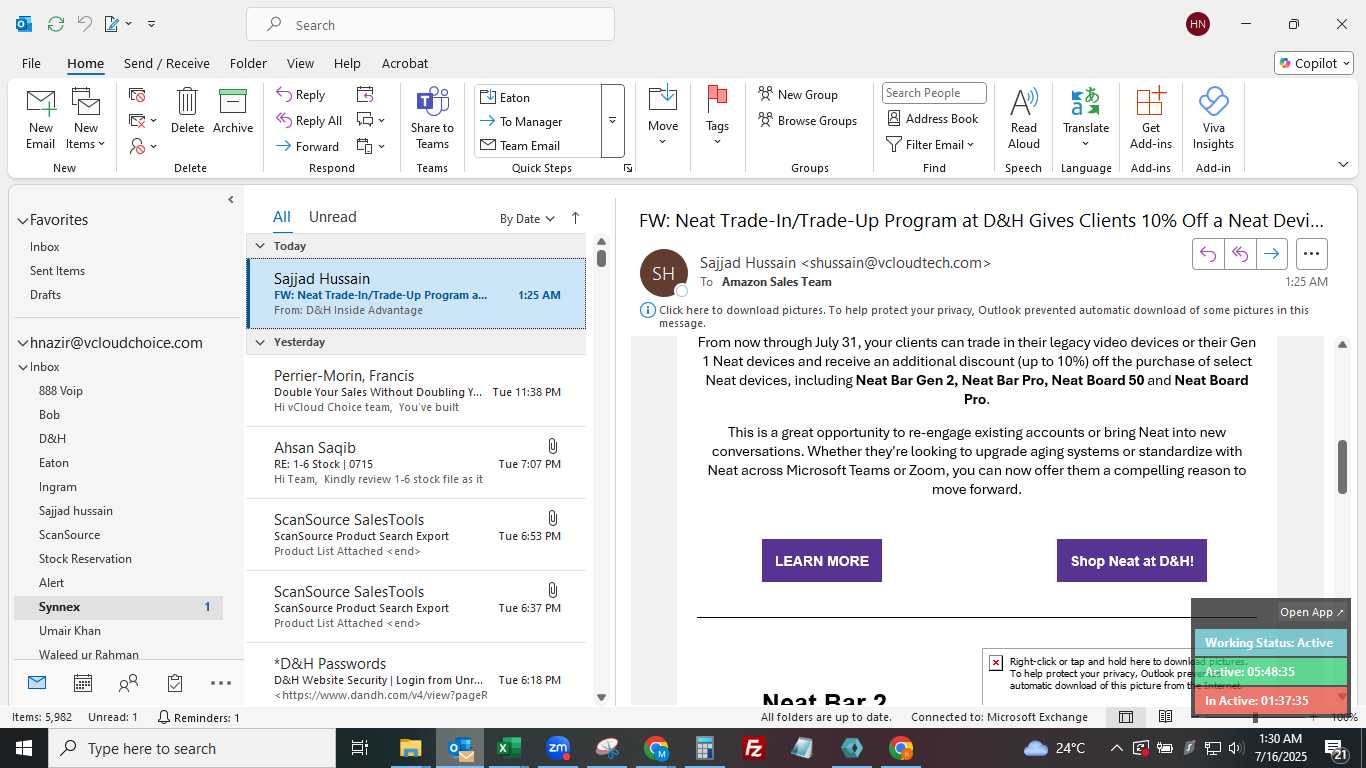Open the Move dropdown

tap(663, 117)
